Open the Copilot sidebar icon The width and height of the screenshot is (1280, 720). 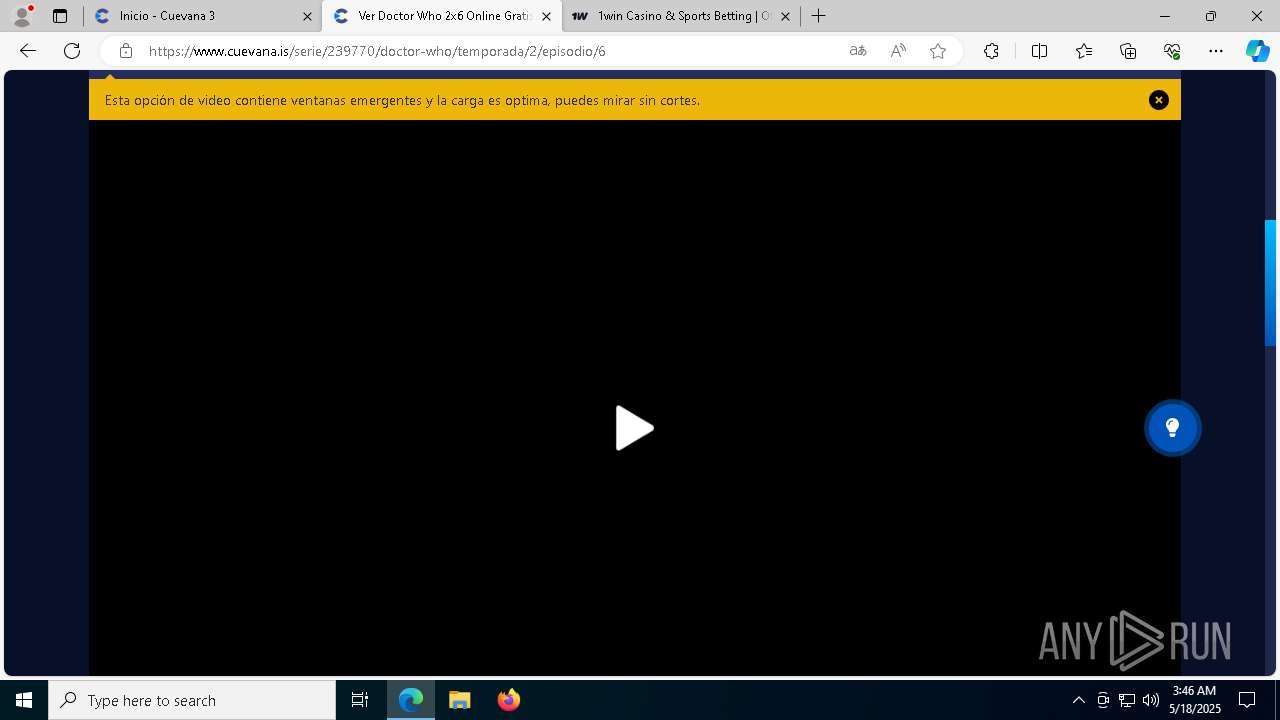(1257, 51)
